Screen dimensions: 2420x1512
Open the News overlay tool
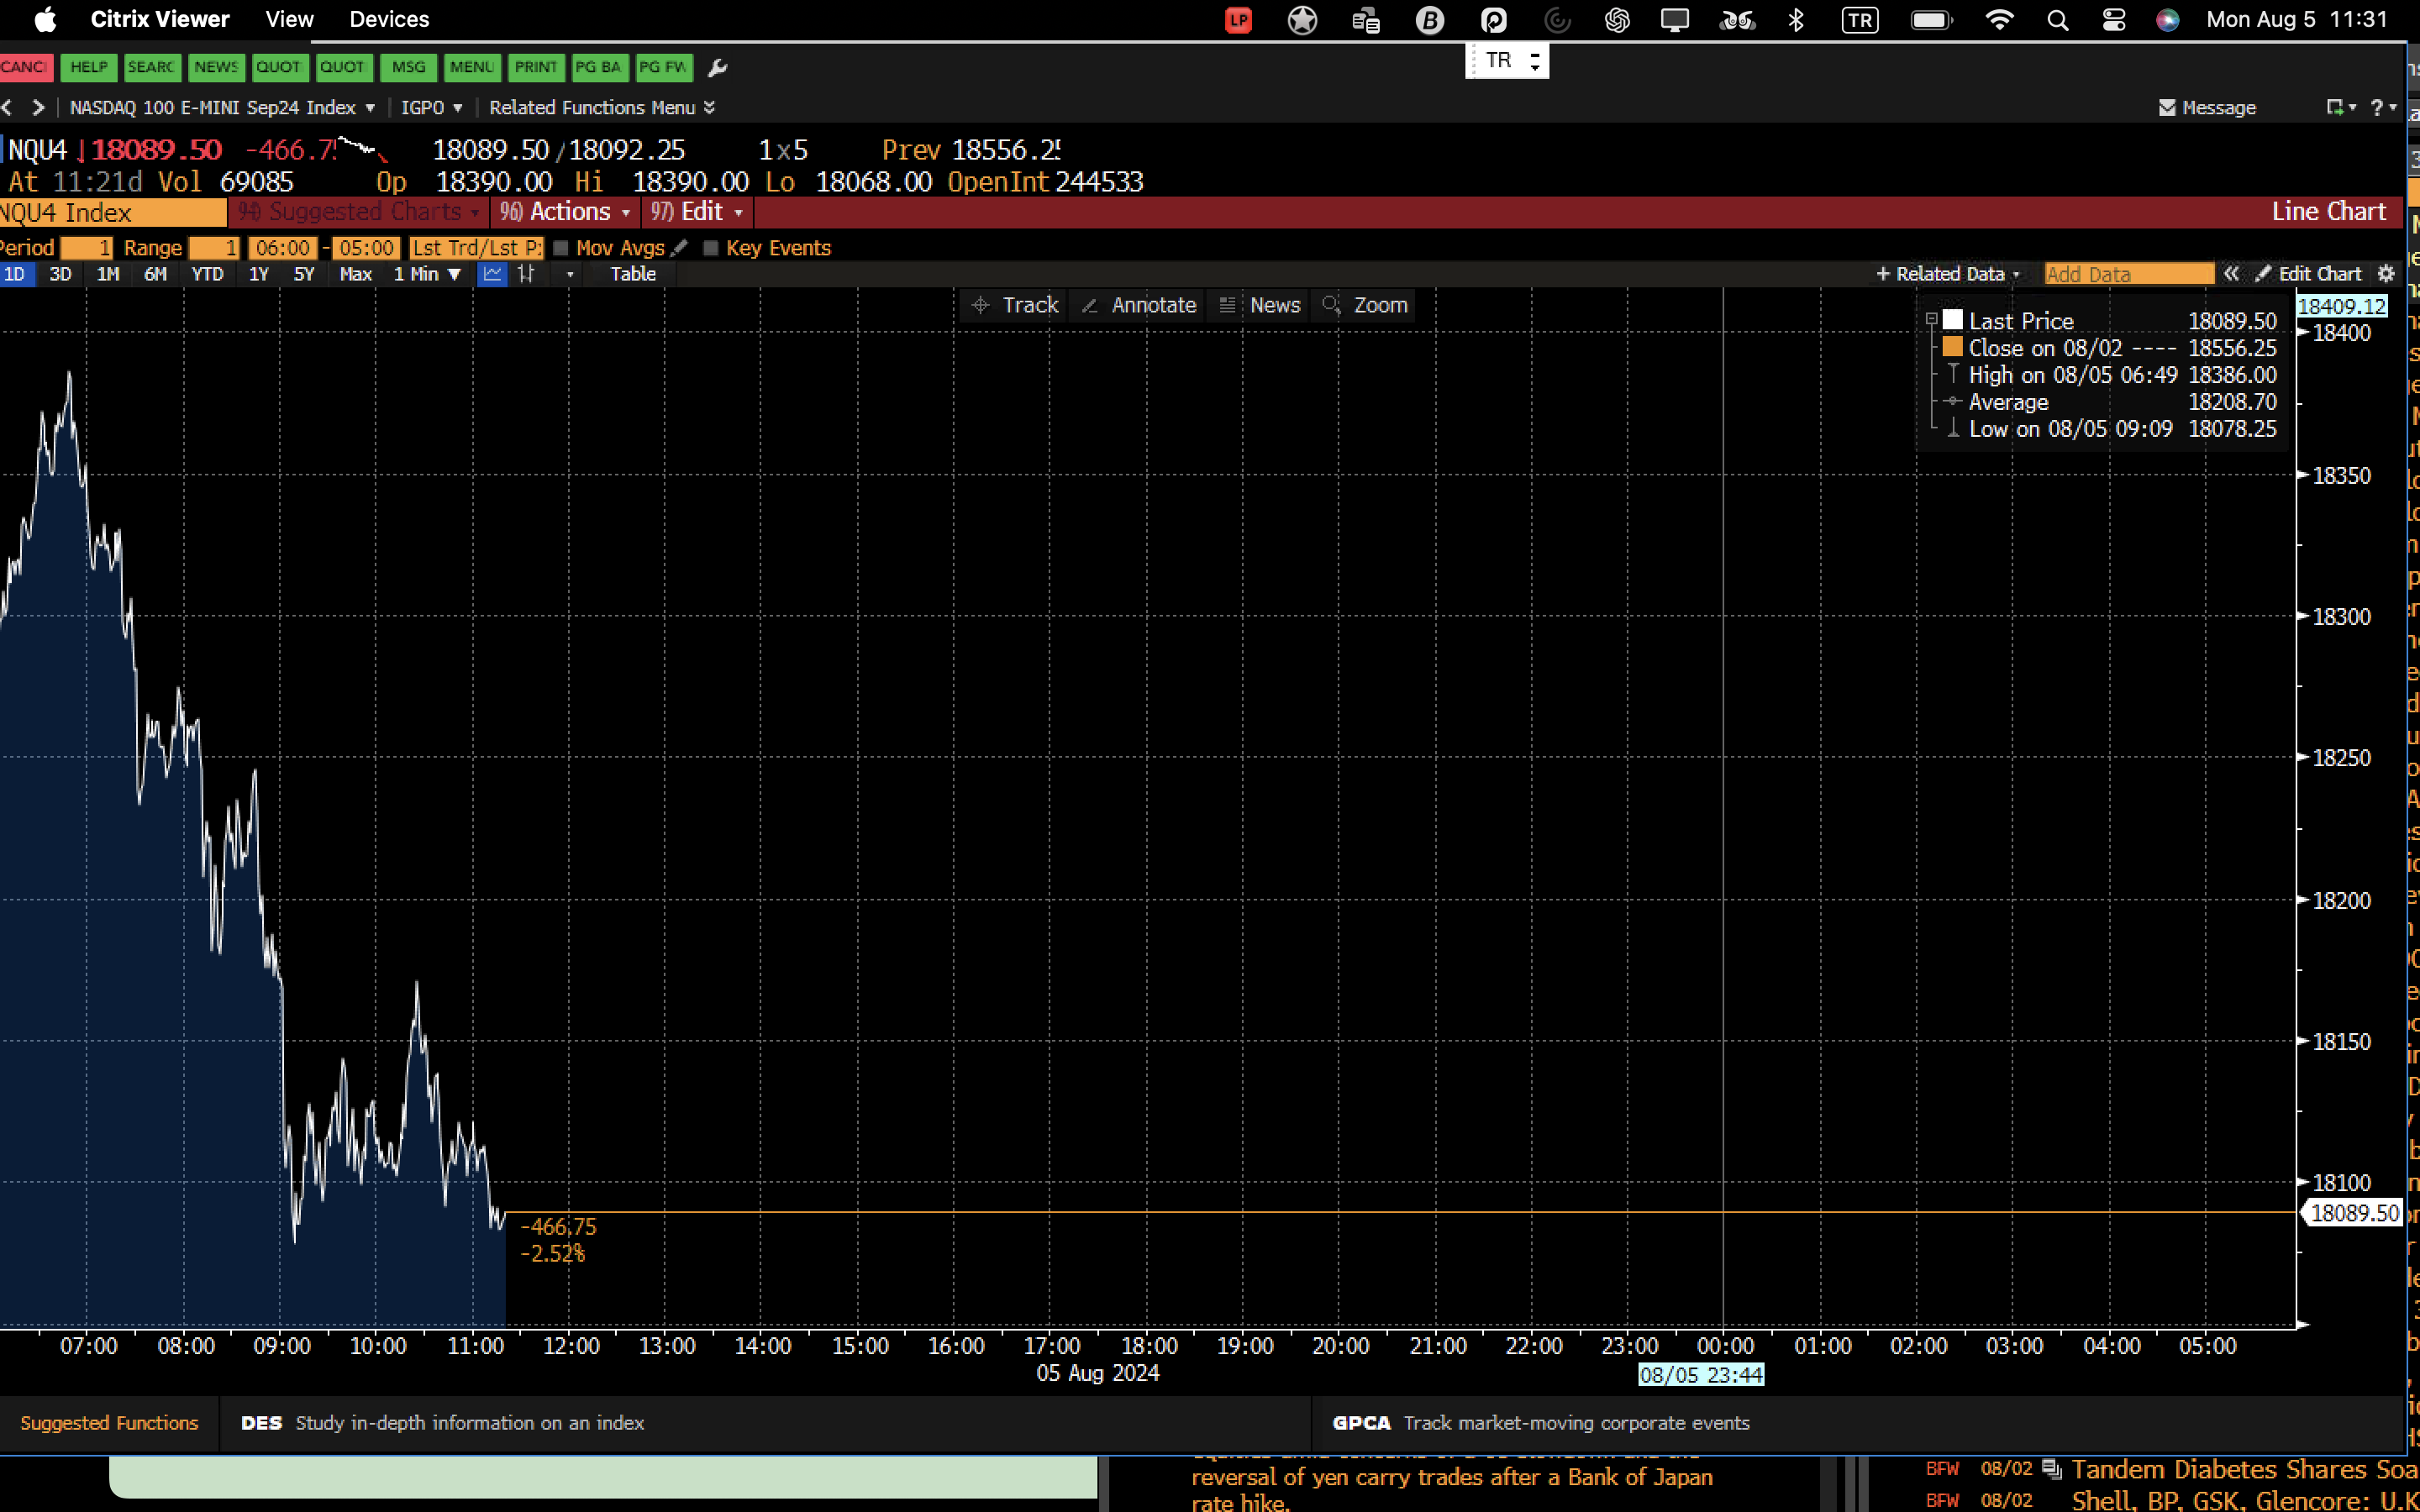pyautogui.click(x=1260, y=305)
